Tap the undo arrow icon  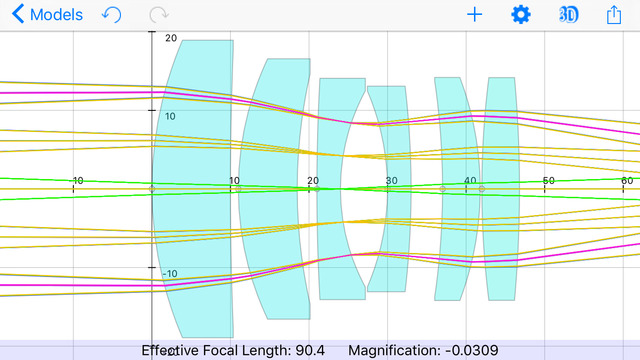click(x=111, y=15)
